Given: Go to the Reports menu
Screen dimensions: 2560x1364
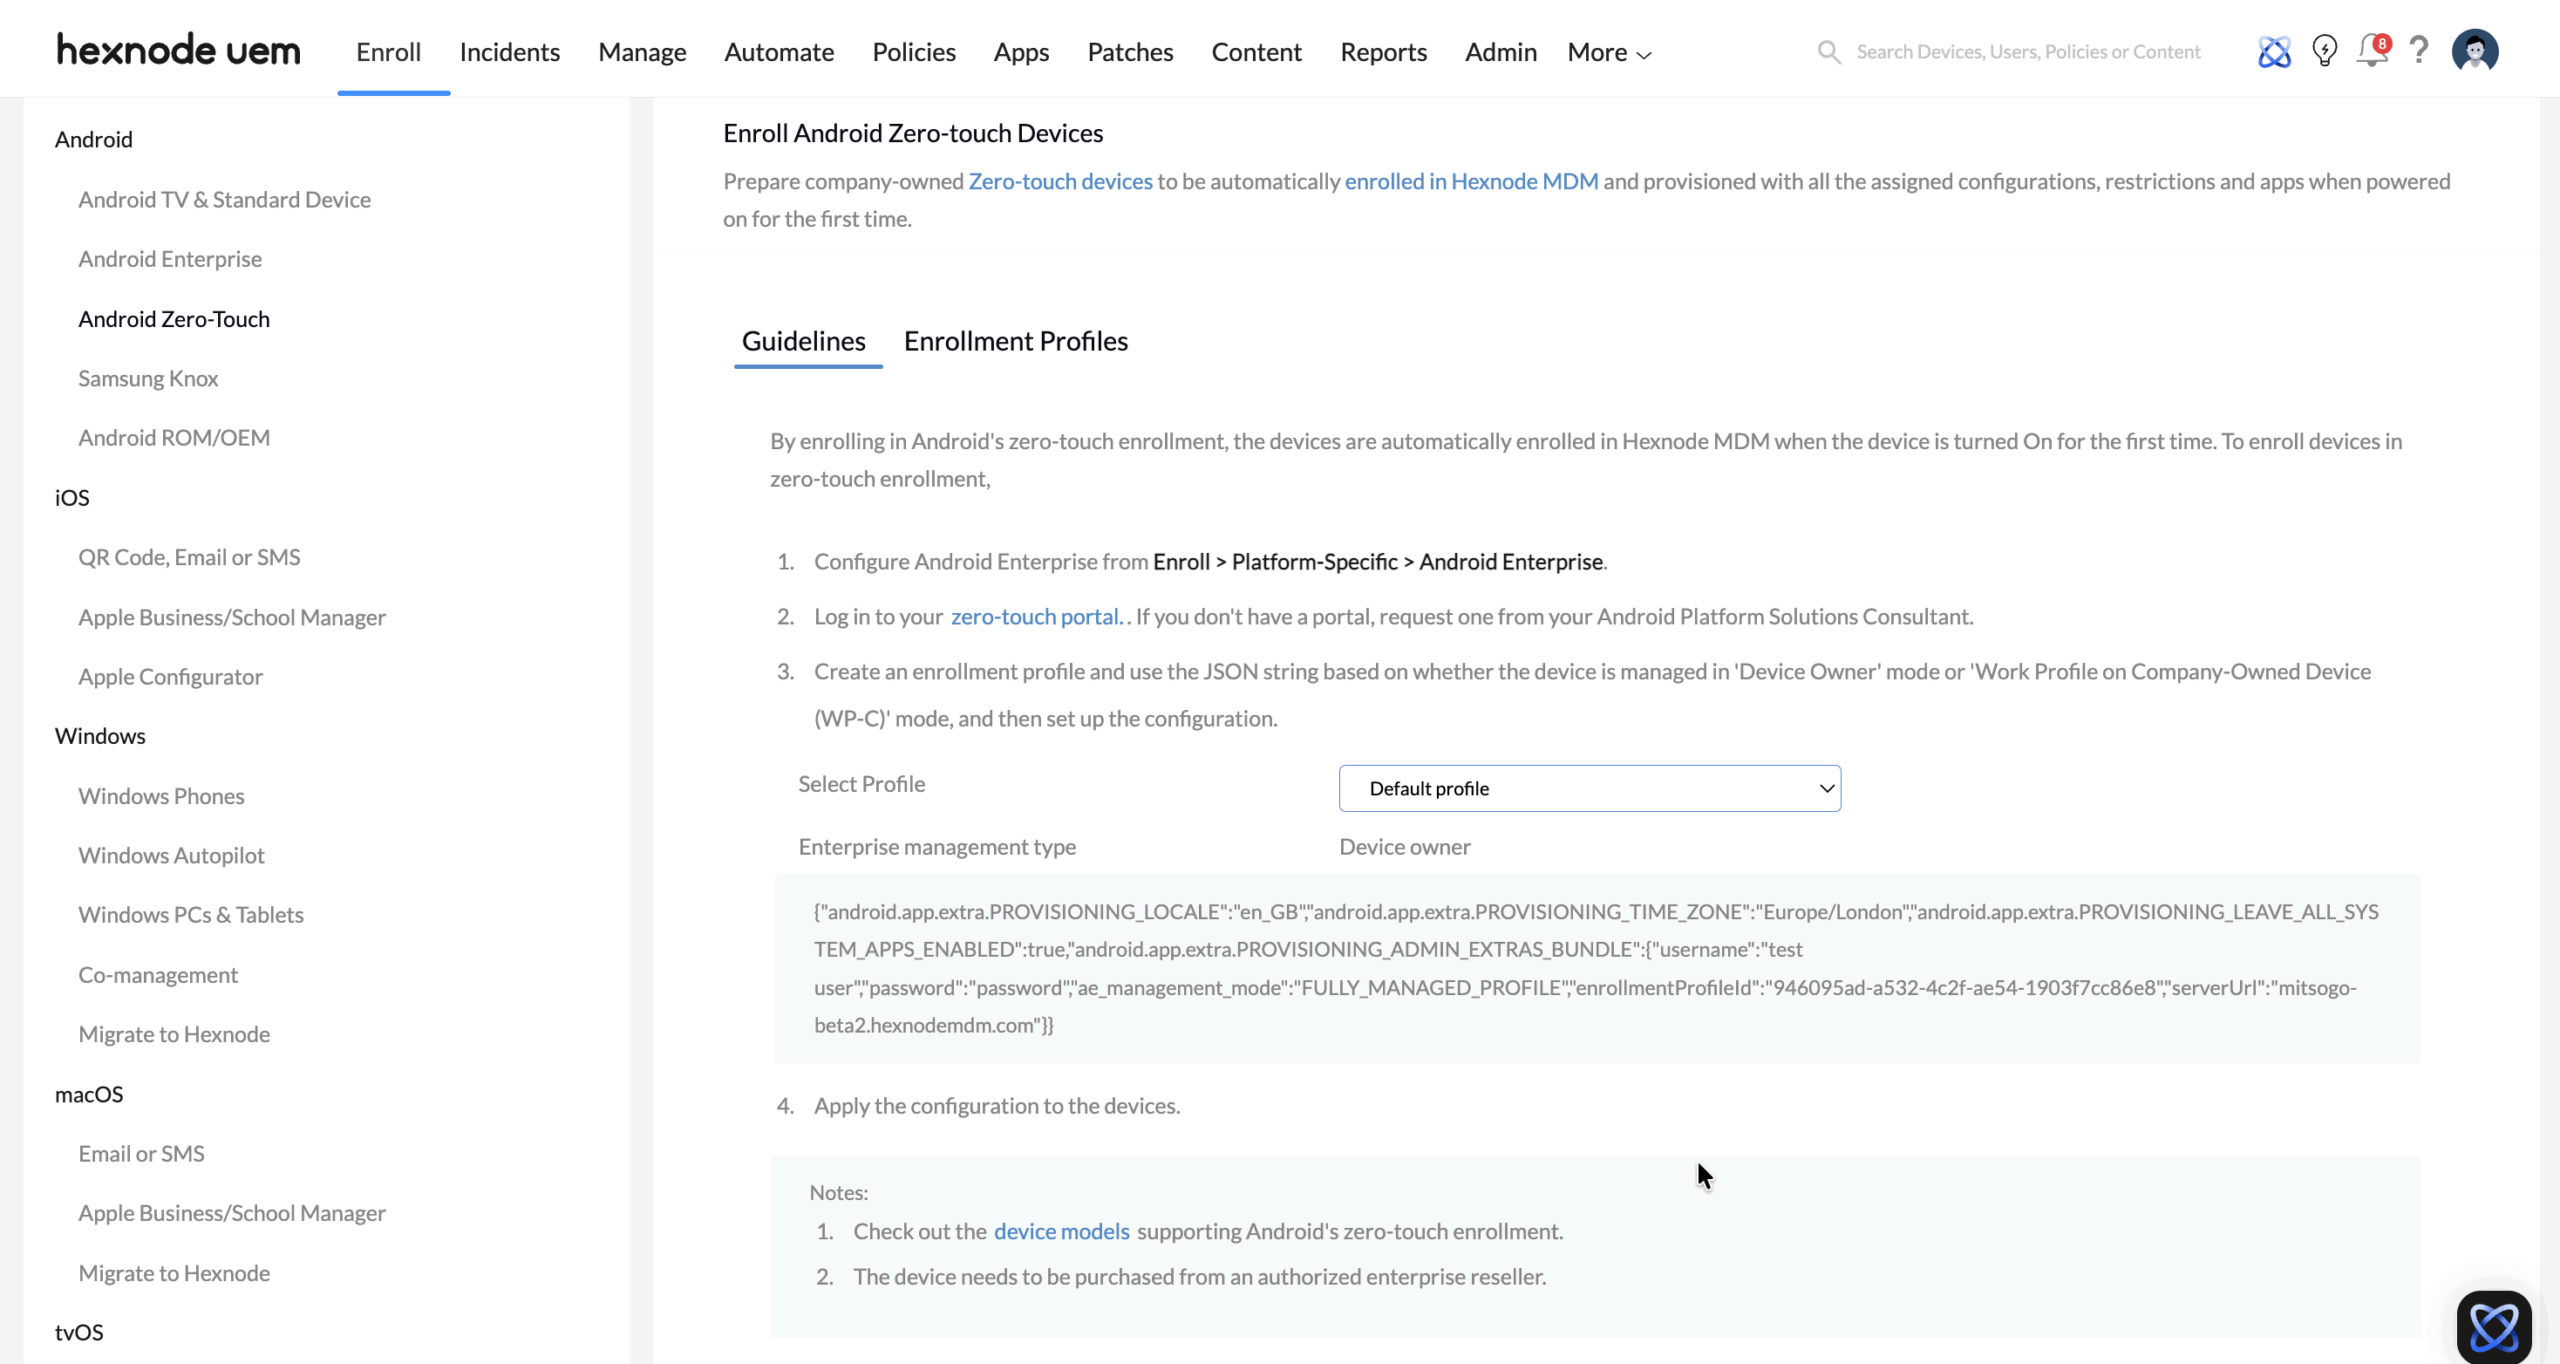Looking at the screenshot, I should (1383, 52).
